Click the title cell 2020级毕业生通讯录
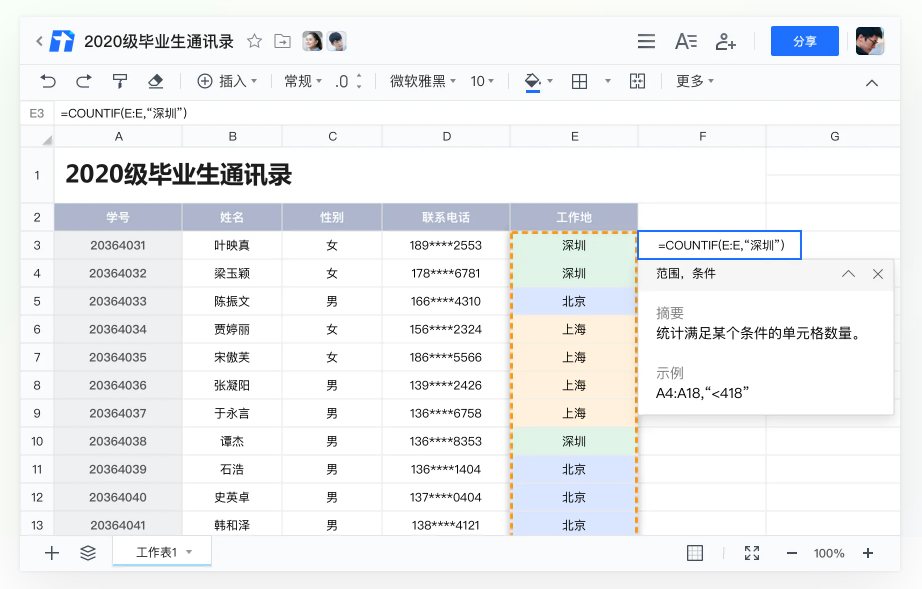The width and height of the screenshot is (922, 589). pos(410,175)
